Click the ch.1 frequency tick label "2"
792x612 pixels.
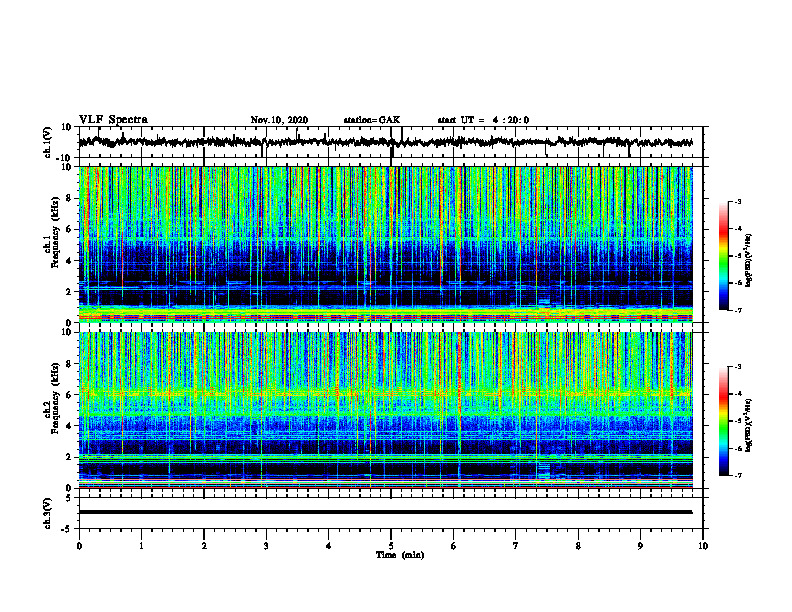69,291
